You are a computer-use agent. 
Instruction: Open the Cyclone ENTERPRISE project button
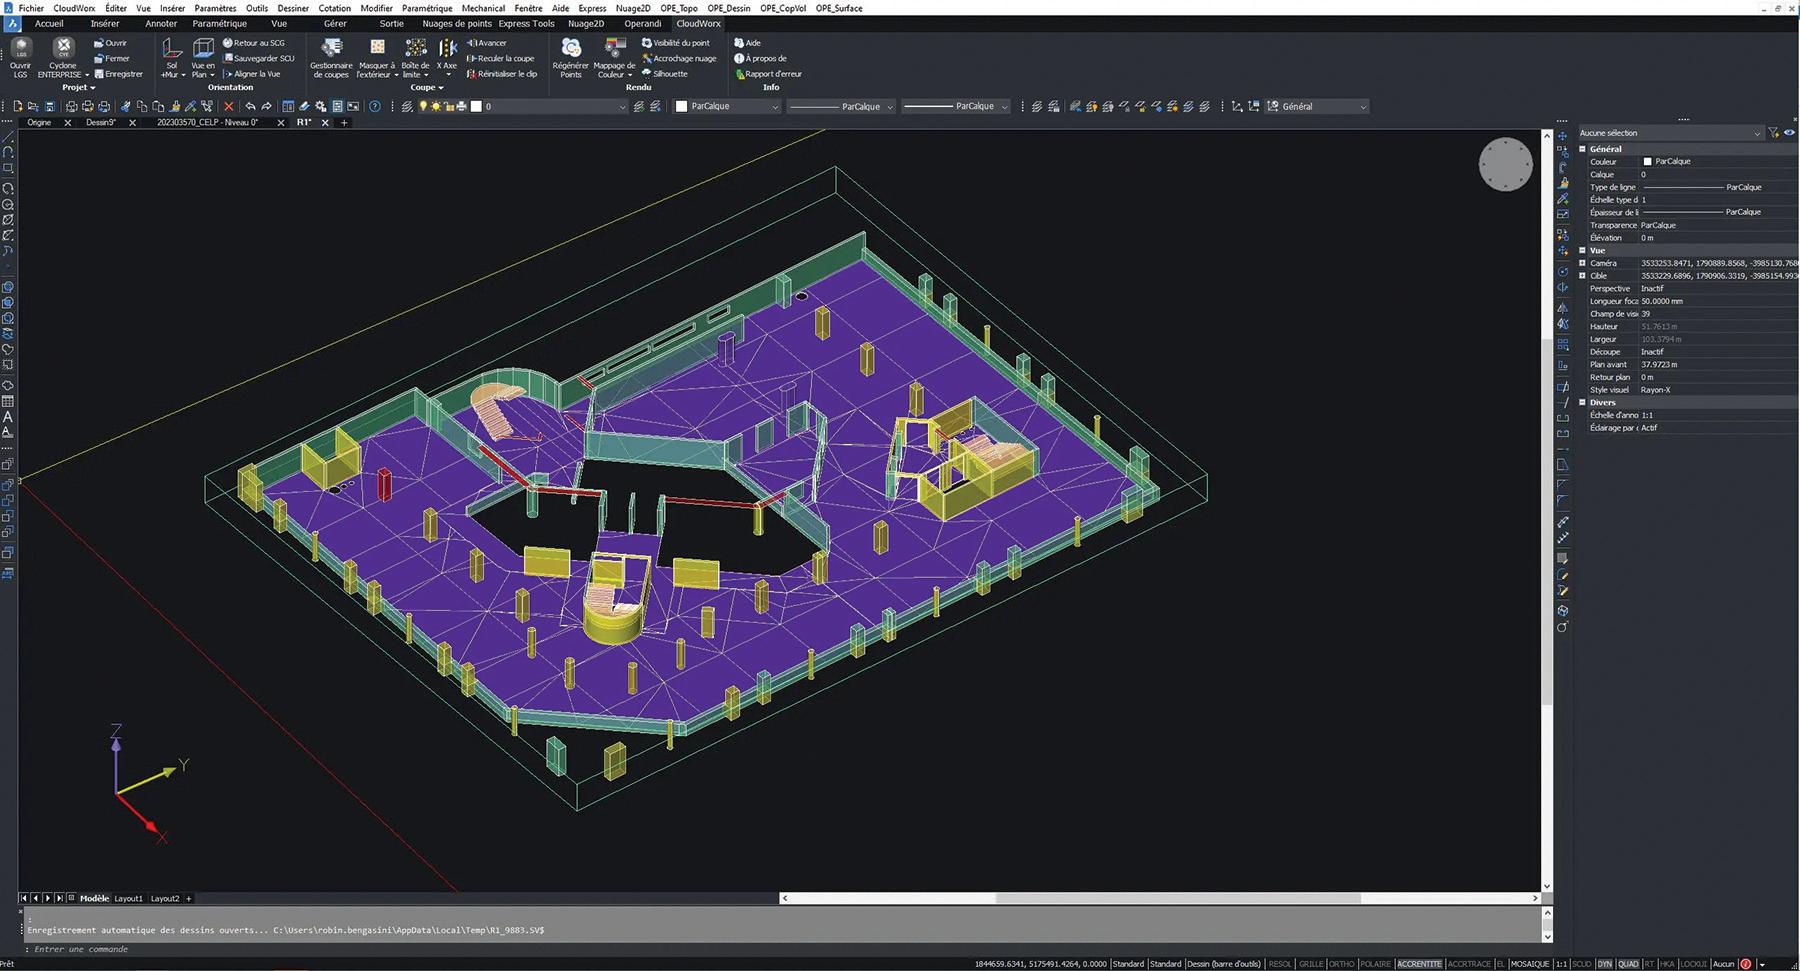coord(63,58)
